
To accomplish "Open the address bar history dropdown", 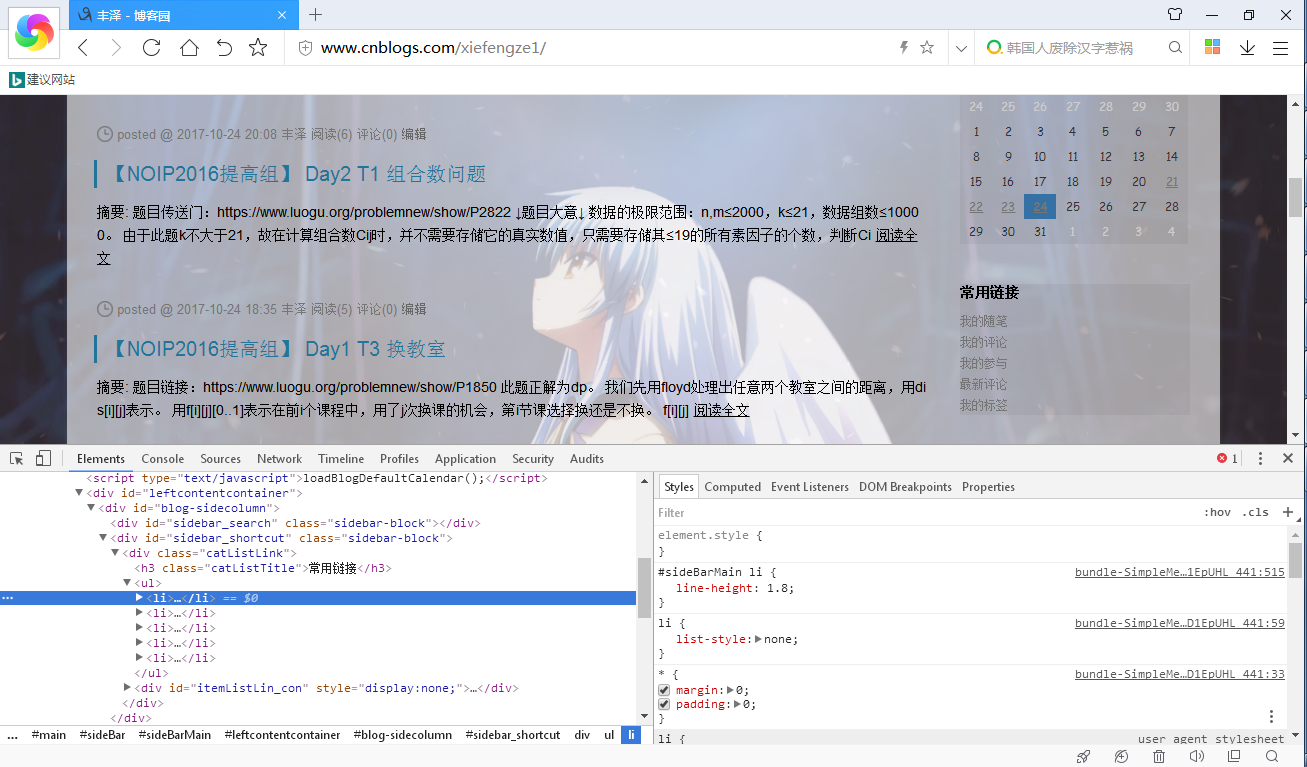I will (x=961, y=48).
